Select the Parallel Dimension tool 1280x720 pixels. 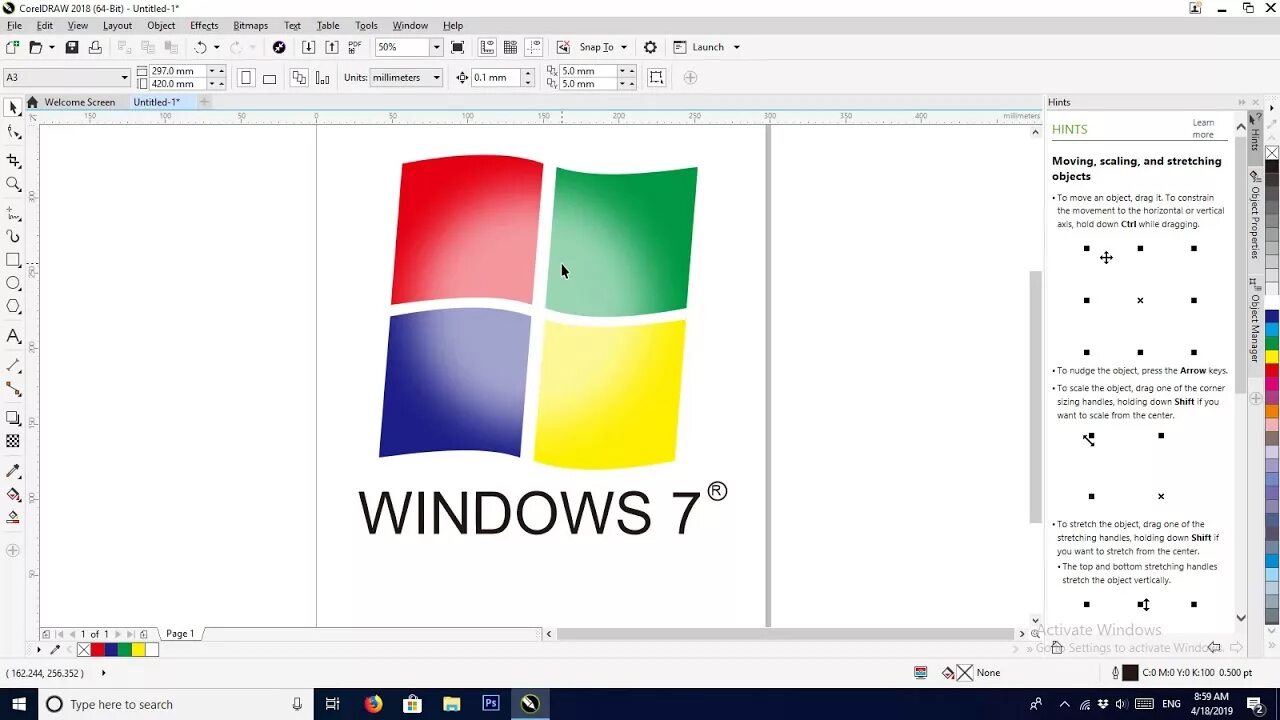pos(13,366)
